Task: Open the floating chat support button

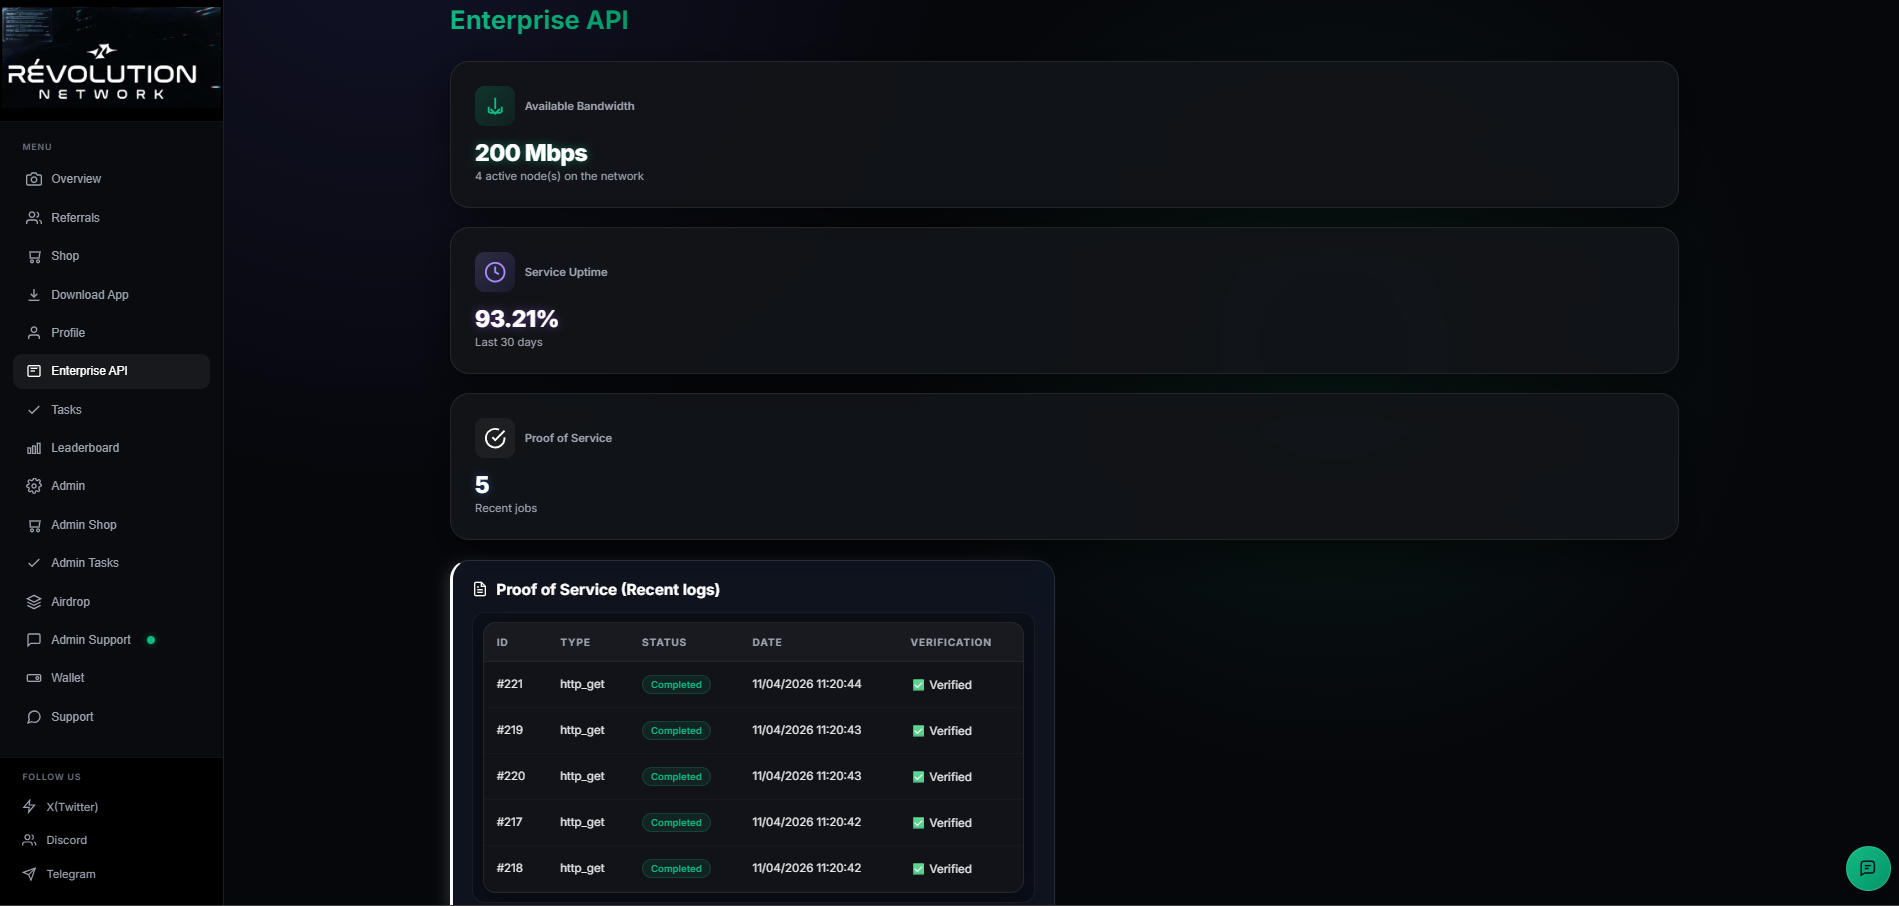Action: tap(1867, 868)
